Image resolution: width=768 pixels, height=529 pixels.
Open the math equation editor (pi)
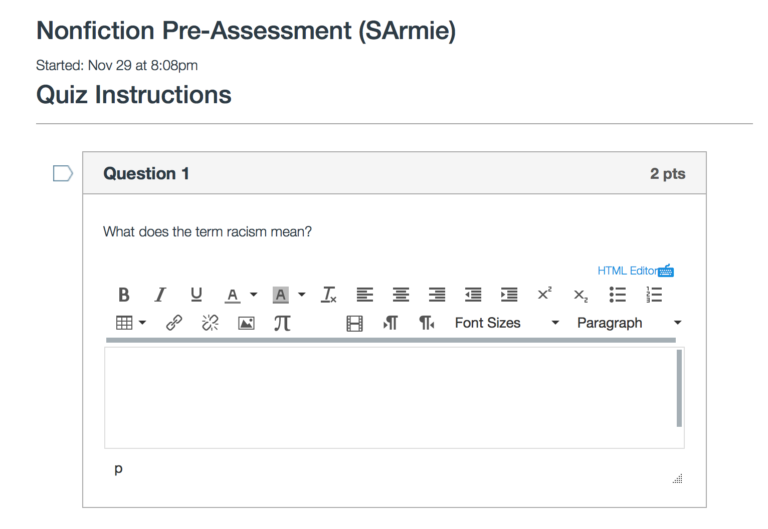click(x=282, y=323)
